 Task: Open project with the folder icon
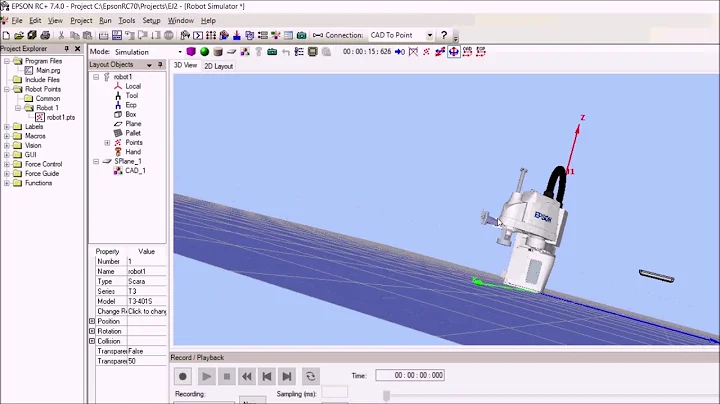pos(19,35)
